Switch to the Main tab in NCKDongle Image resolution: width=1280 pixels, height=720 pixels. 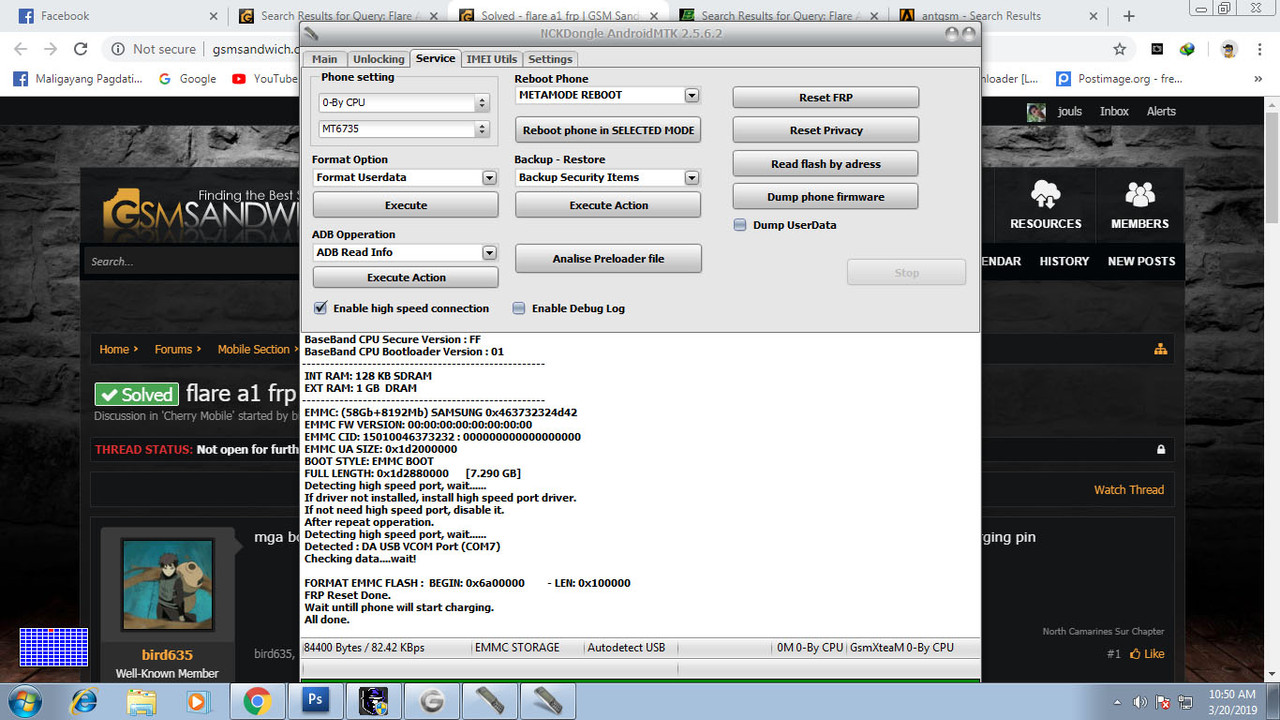[325, 59]
